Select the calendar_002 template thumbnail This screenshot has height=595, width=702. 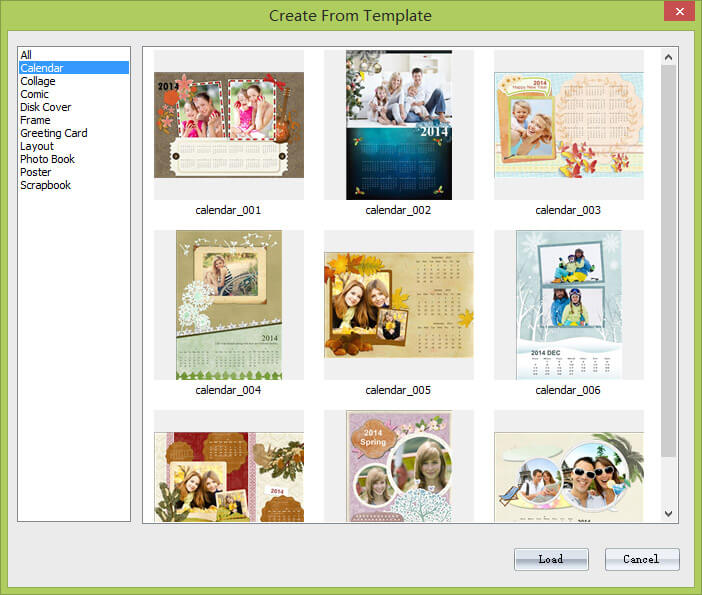[399, 125]
